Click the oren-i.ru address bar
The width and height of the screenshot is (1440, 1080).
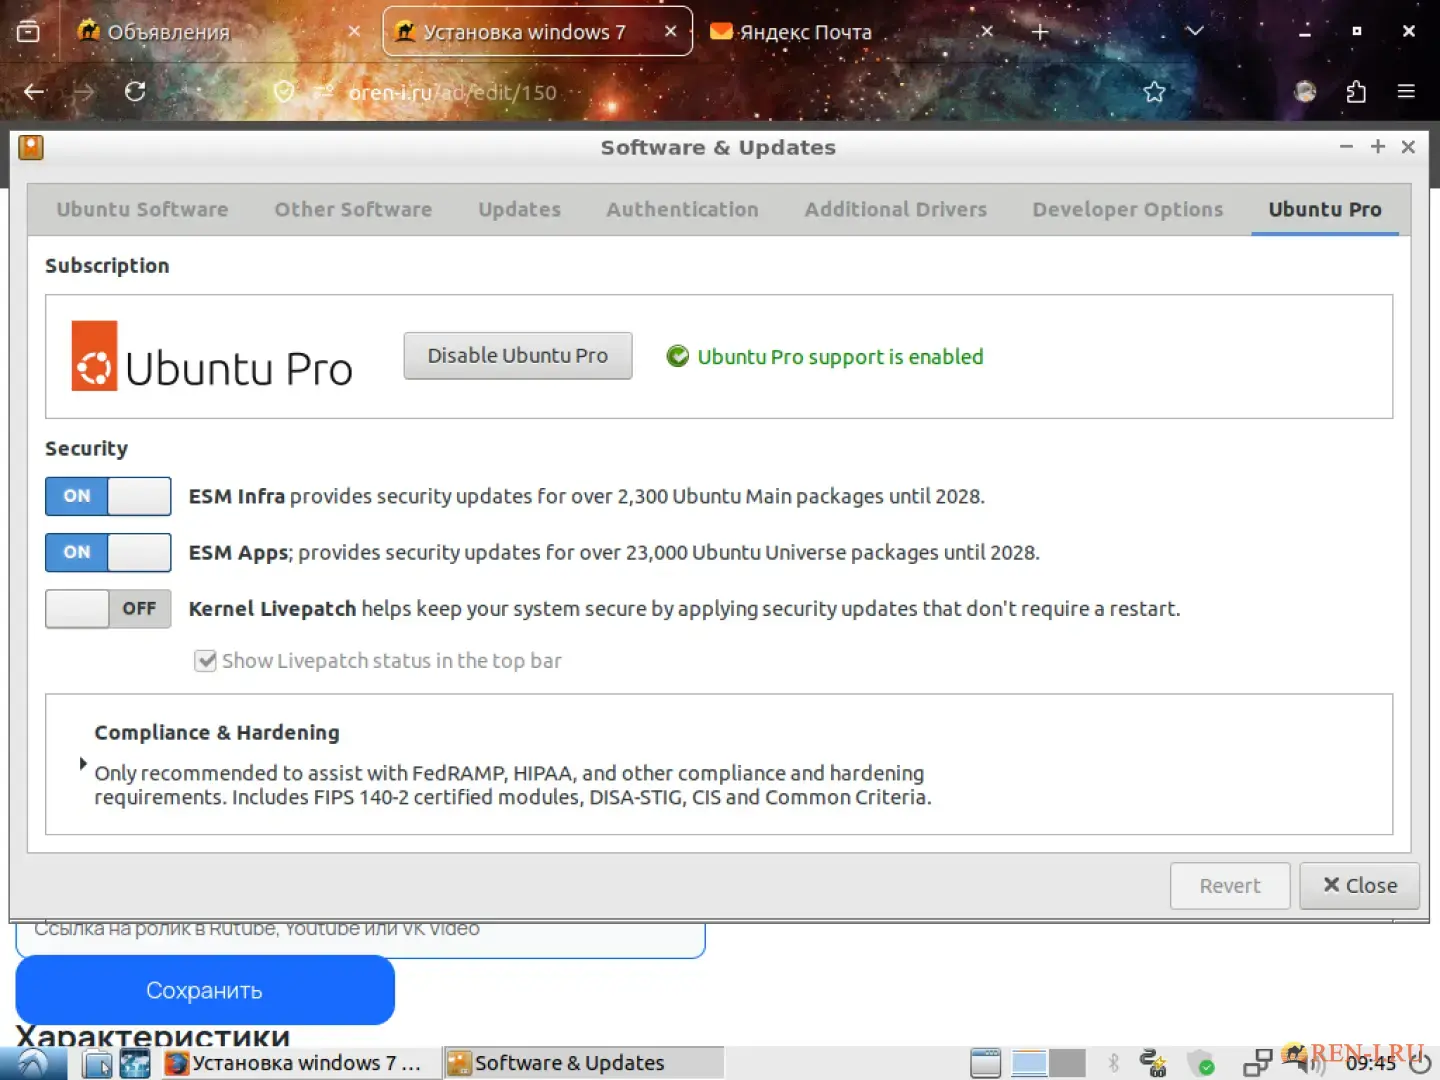(x=700, y=92)
